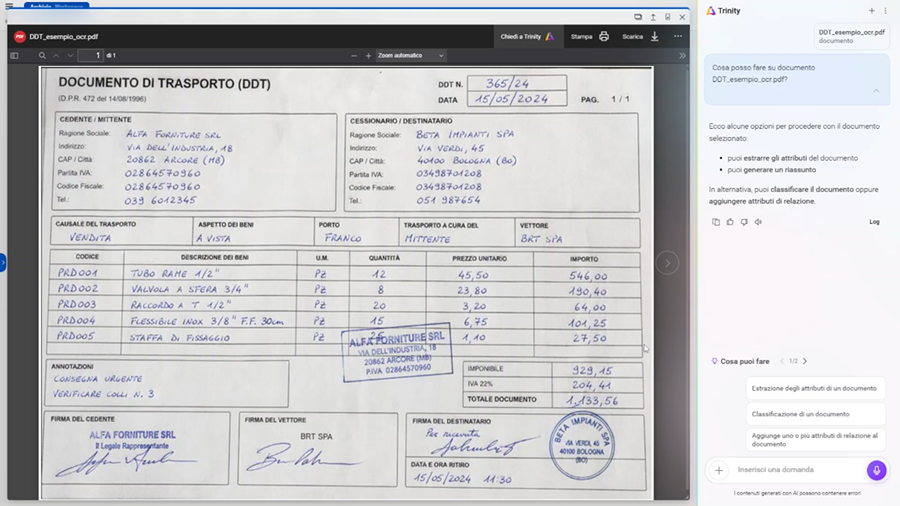The height and width of the screenshot is (506, 900).
Task: Open Trinity panel vertical dots menu
Action: [x=885, y=11]
